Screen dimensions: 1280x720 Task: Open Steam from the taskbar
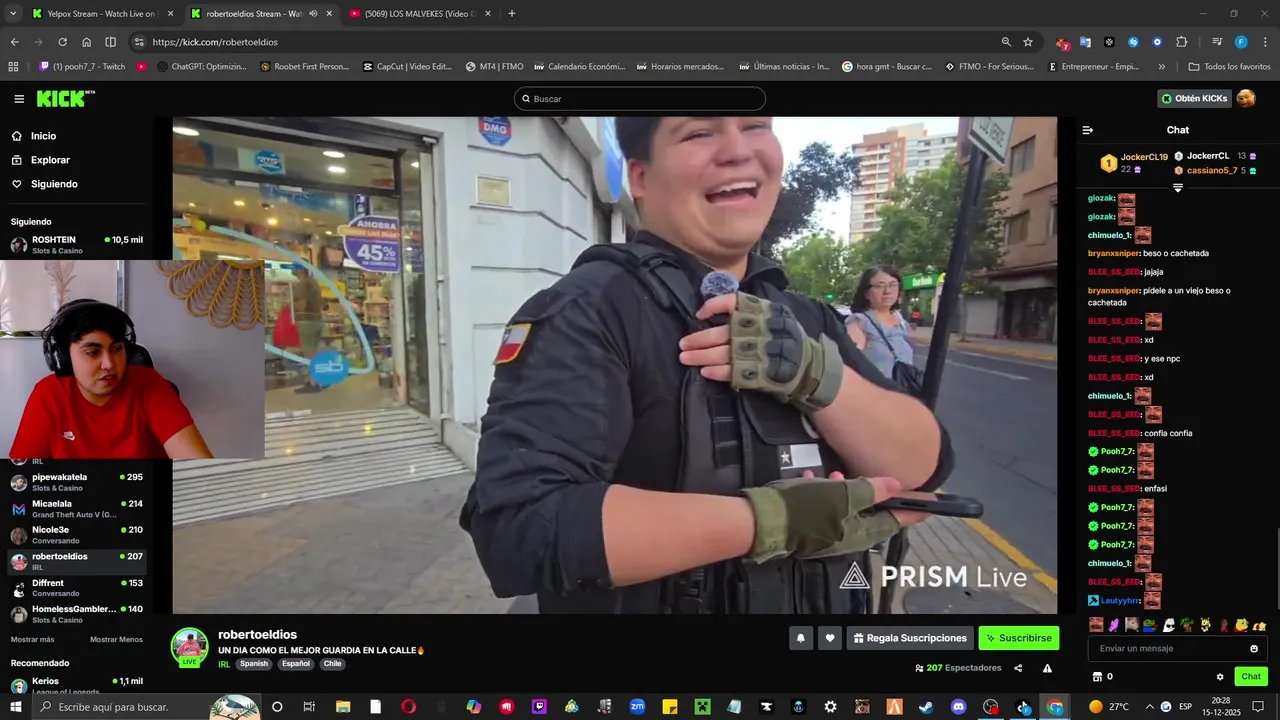pyautogui.click(x=925, y=707)
